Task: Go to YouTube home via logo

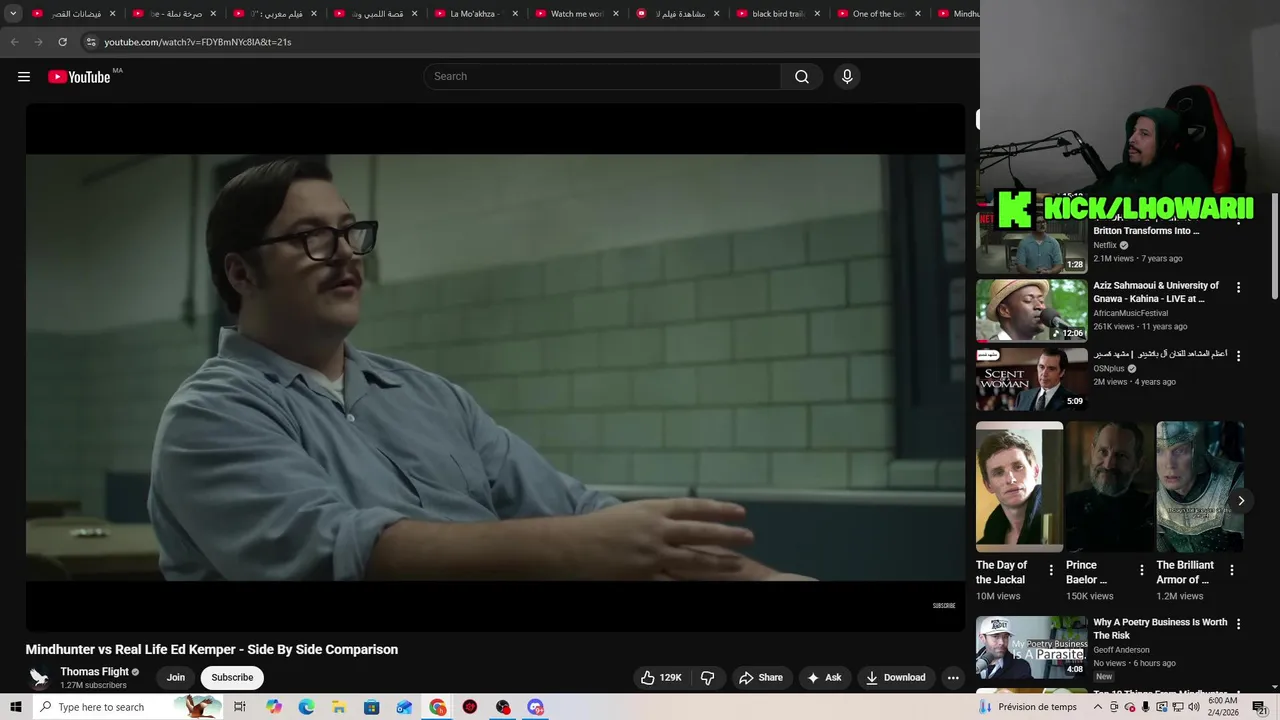Action: 79,77
